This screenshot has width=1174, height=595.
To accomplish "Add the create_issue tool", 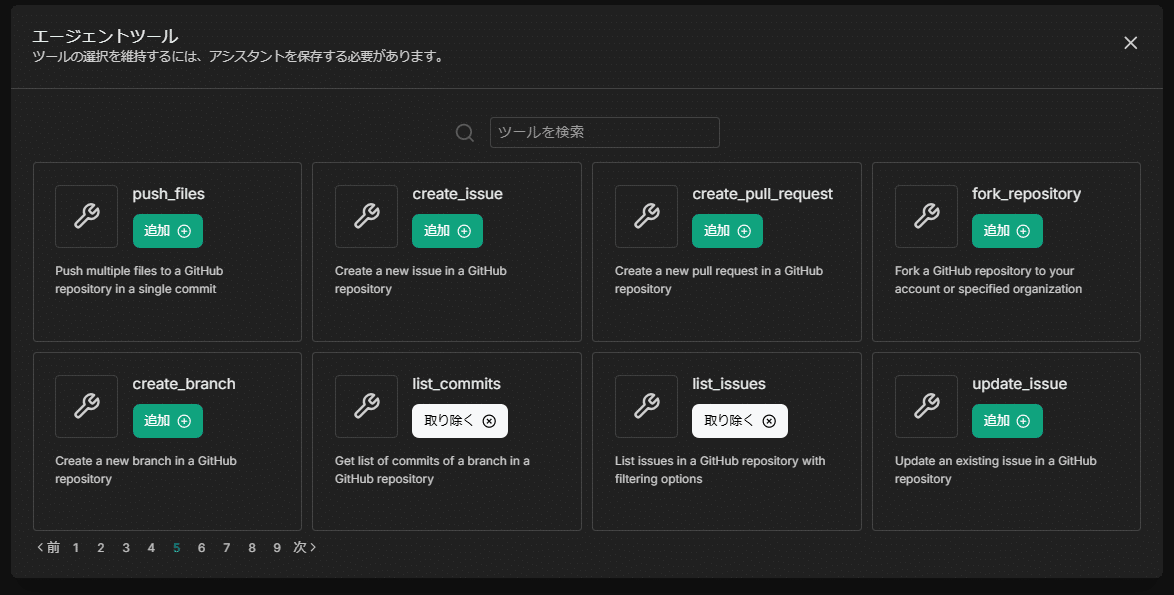I will [447, 230].
